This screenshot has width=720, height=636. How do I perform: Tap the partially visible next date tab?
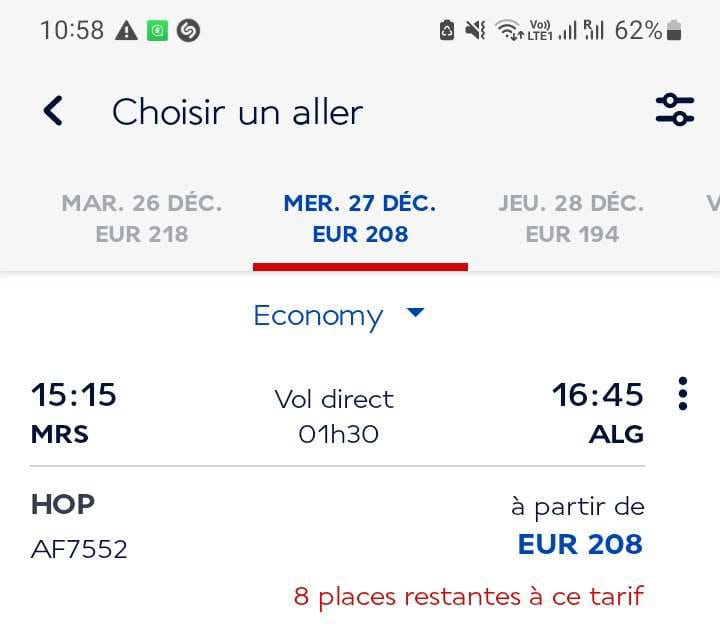[711, 218]
